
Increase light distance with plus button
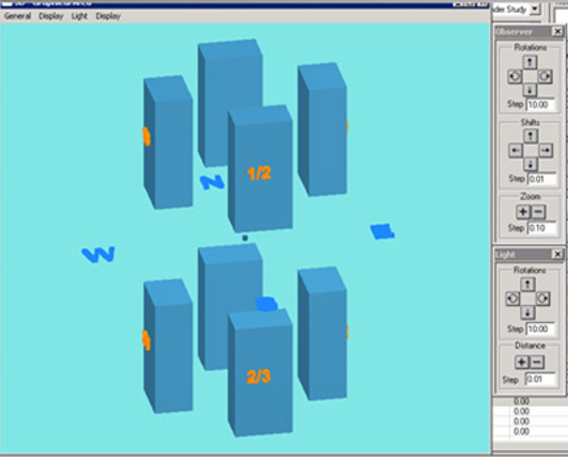pyautogui.click(x=522, y=362)
